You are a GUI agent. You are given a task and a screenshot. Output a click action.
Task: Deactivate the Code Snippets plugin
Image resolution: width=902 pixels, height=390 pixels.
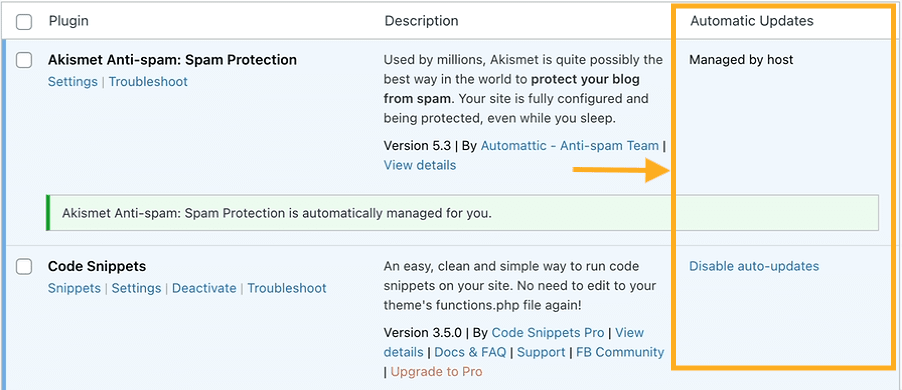point(204,288)
